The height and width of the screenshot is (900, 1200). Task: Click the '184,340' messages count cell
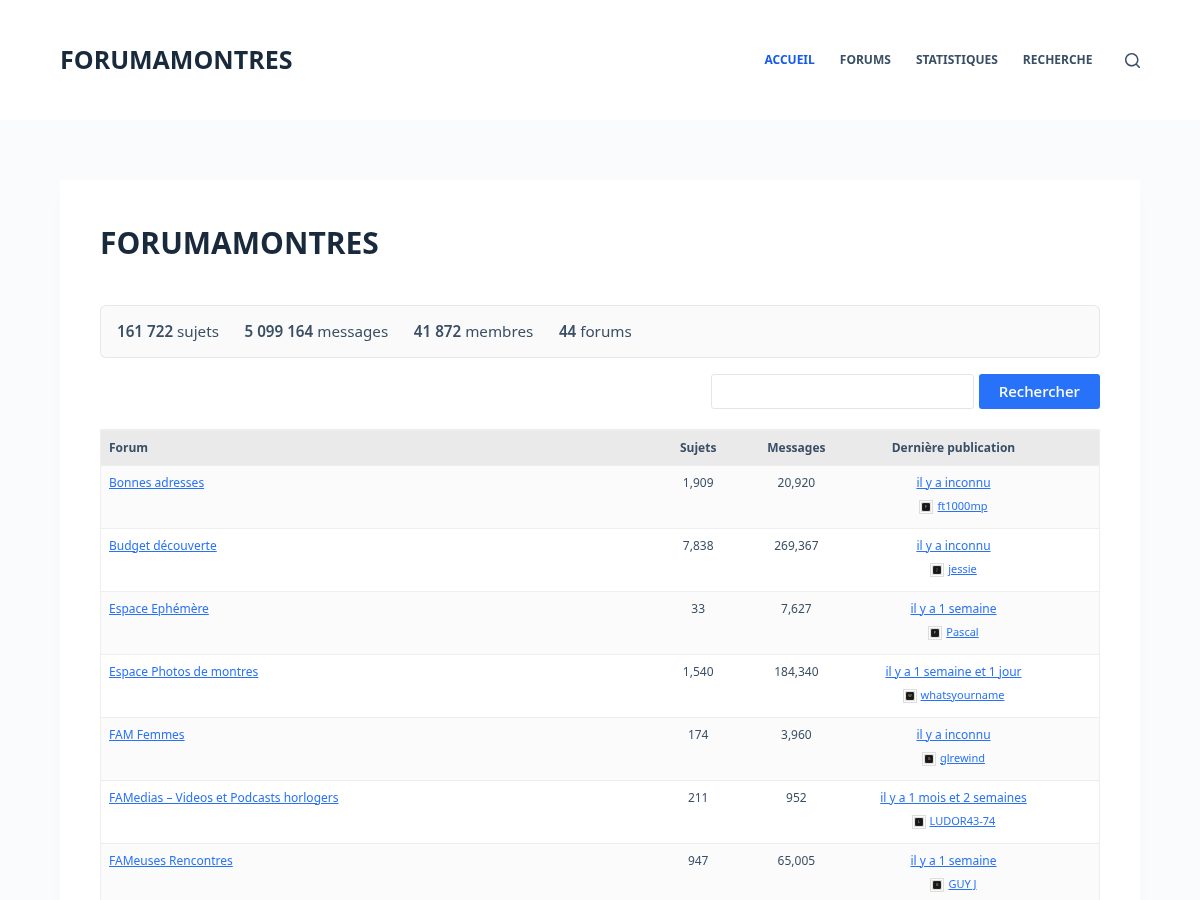coord(796,671)
